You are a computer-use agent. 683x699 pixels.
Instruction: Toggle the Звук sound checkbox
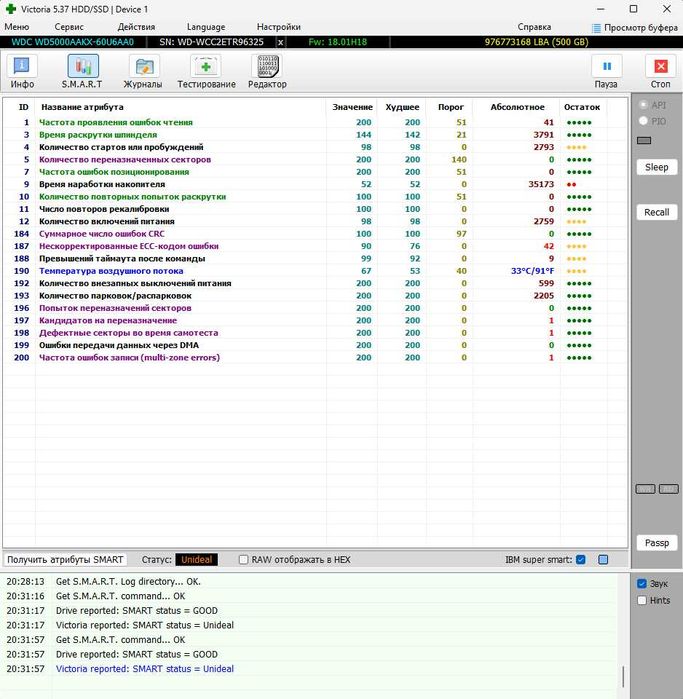(642, 584)
